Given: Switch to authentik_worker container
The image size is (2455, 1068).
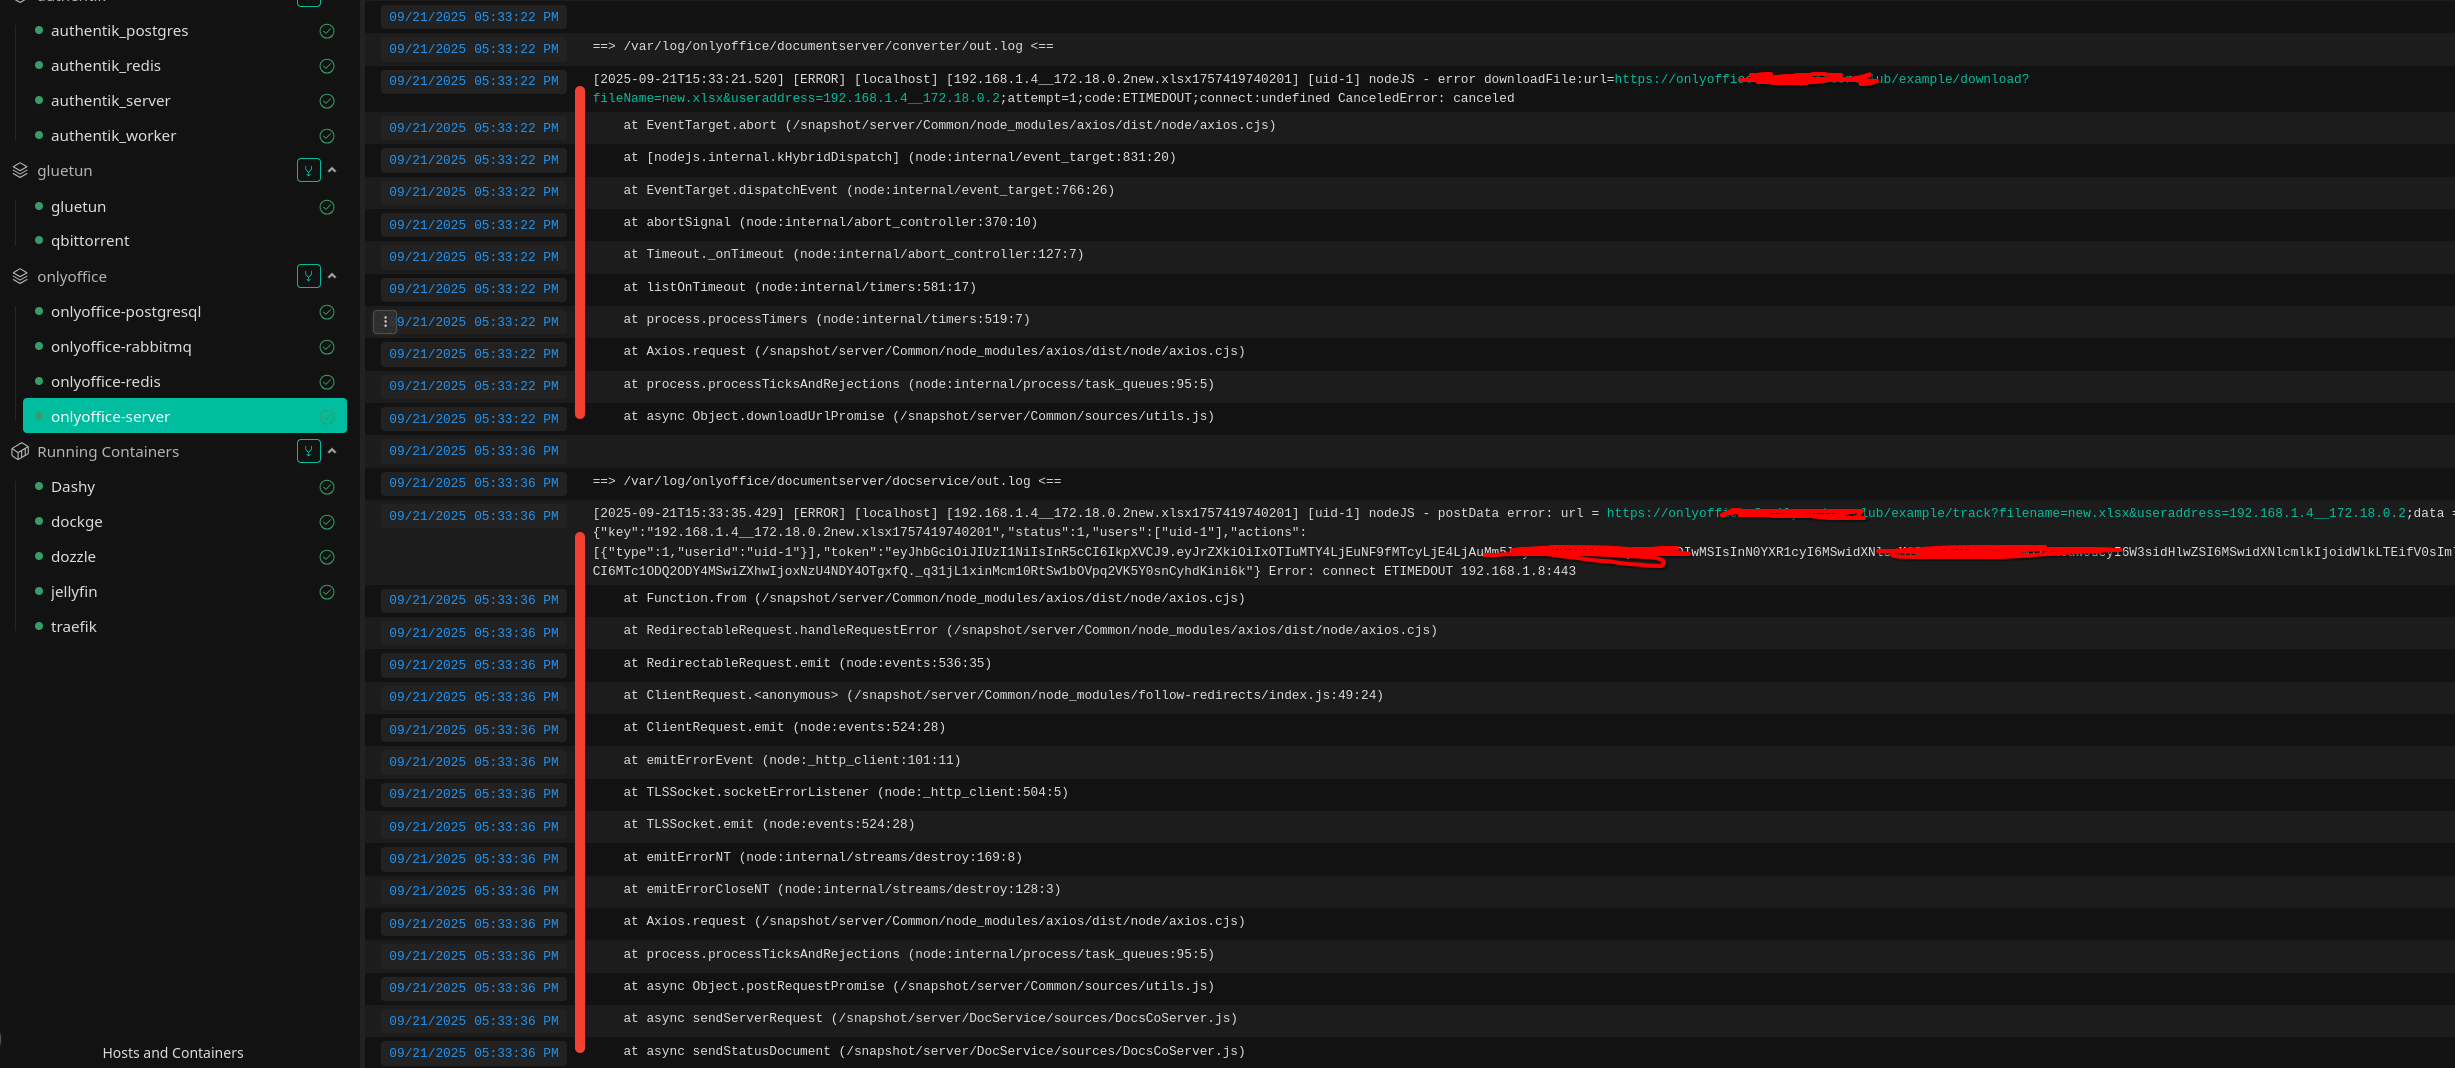Looking at the screenshot, I should click(x=113, y=136).
